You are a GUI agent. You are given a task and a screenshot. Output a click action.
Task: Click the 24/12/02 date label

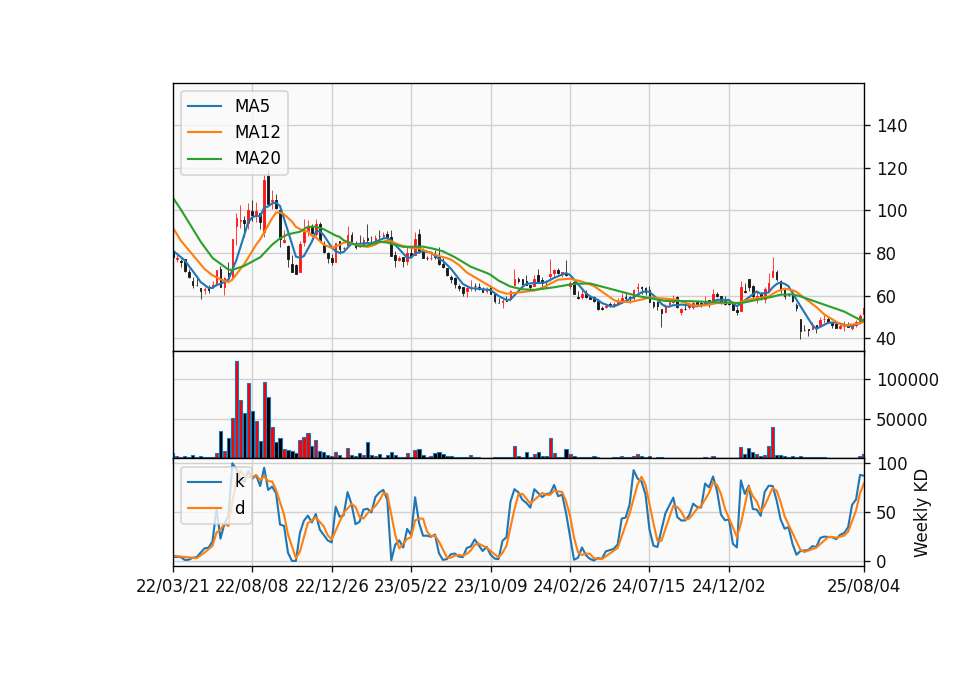(729, 586)
